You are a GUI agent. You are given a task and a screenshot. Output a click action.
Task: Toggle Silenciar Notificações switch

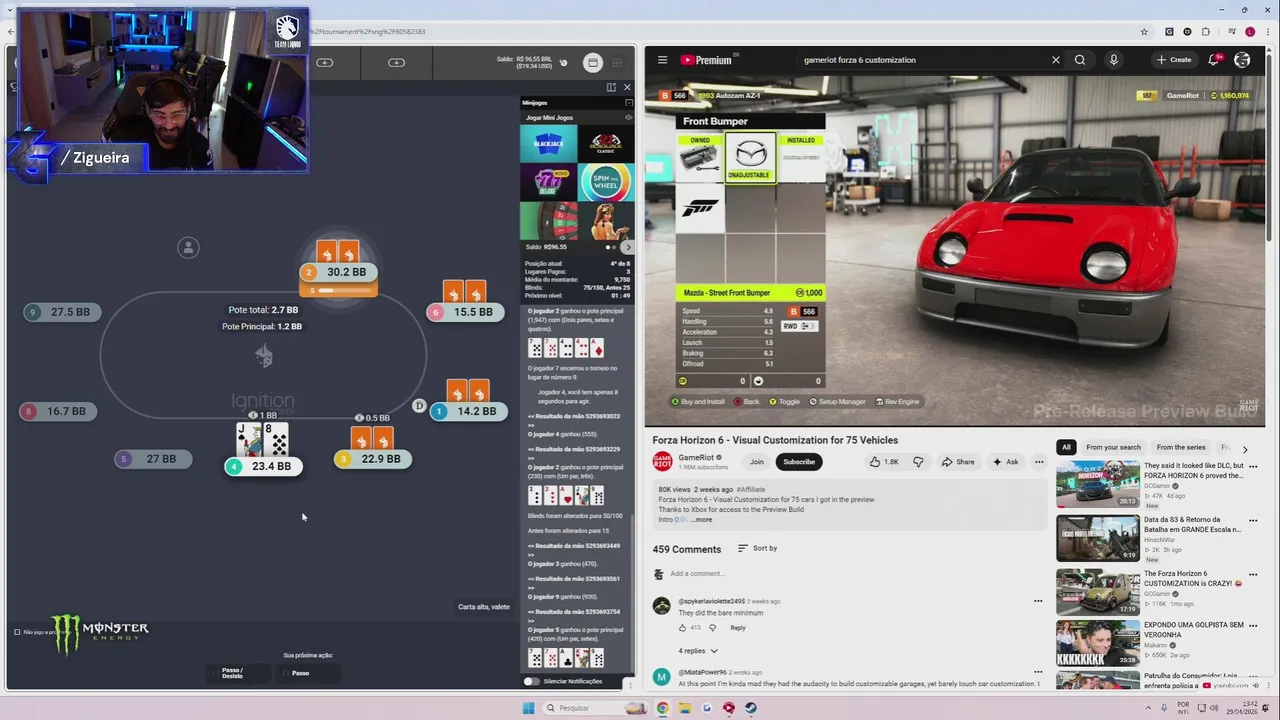tap(531, 681)
